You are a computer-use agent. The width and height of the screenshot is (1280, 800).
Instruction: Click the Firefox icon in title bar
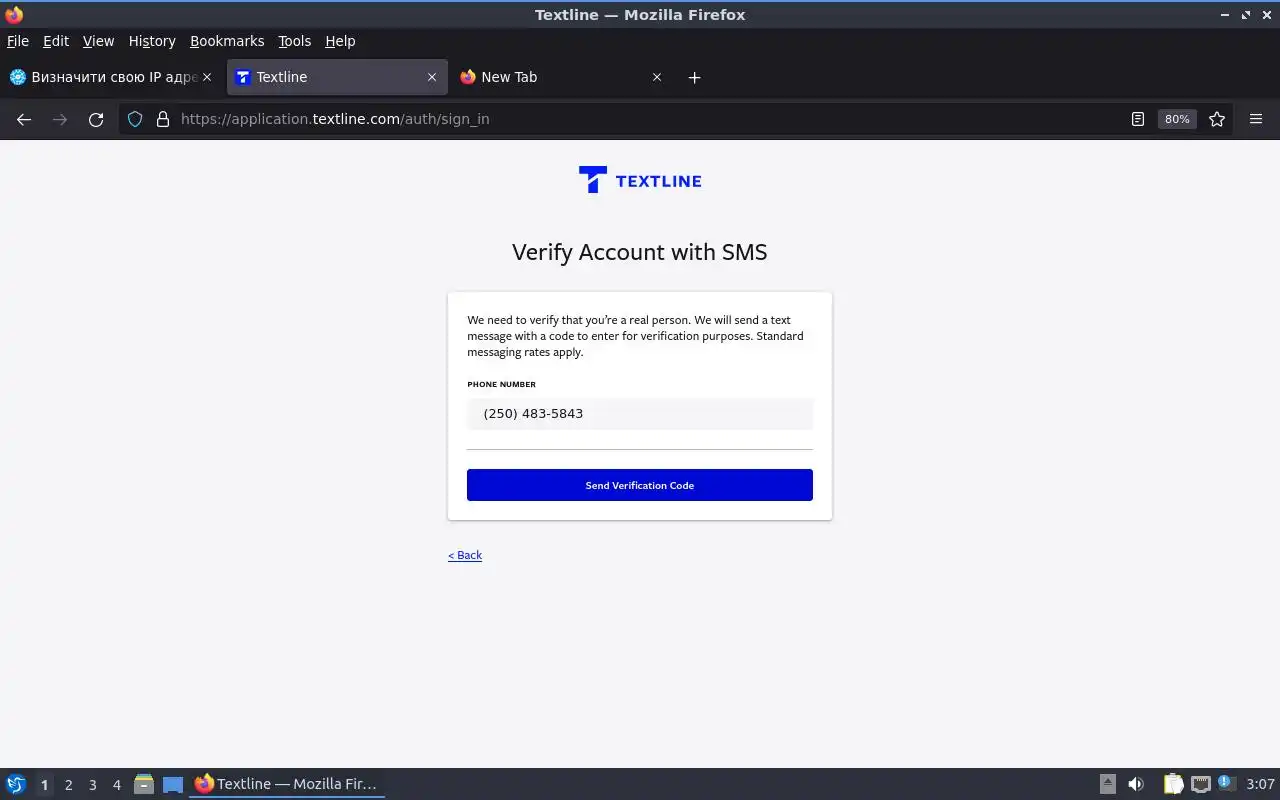(x=14, y=15)
